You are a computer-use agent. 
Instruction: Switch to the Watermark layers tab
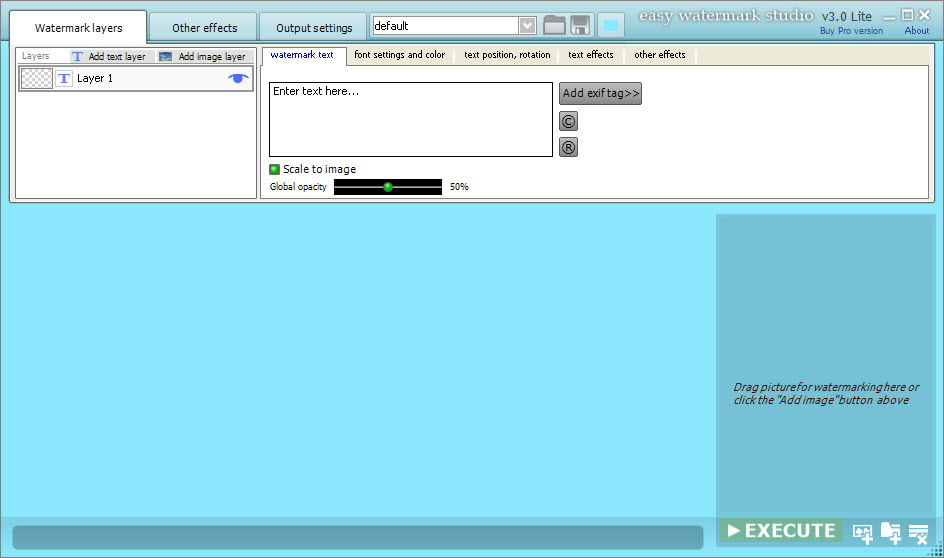[x=78, y=28]
